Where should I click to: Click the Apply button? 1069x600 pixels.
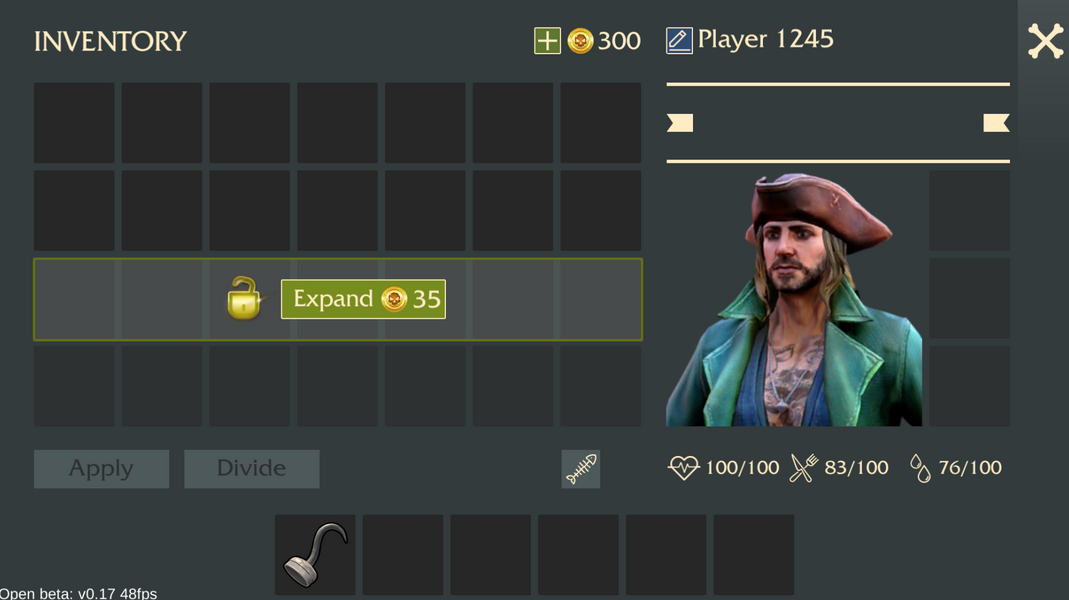point(102,468)
